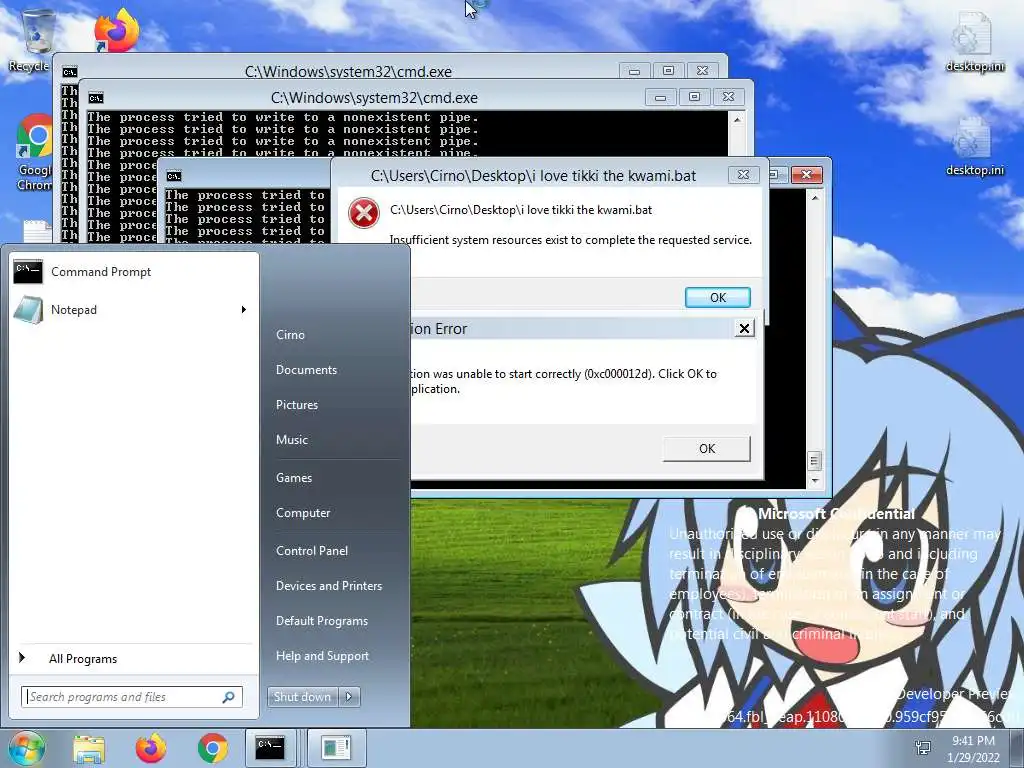Click the Shut down button
The height and width of the screenshot is (768, 1024).
pos(302,697)
